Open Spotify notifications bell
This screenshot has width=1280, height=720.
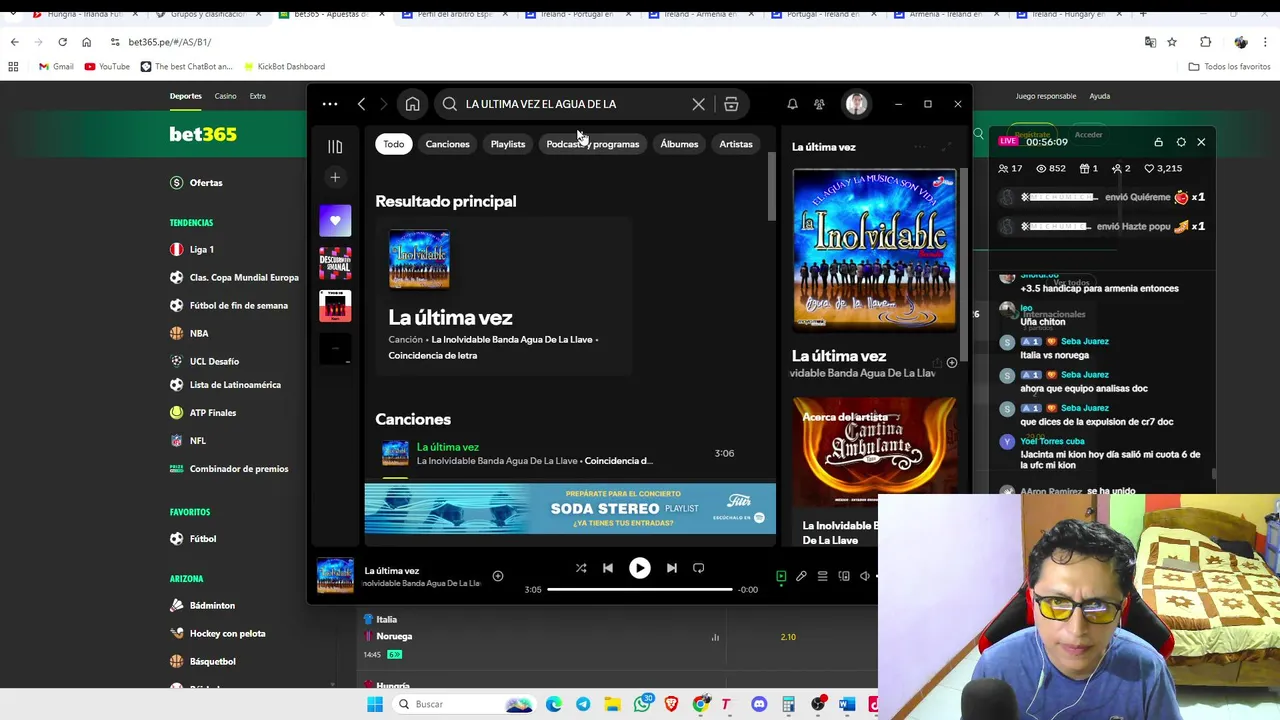(x=792, y=104)
